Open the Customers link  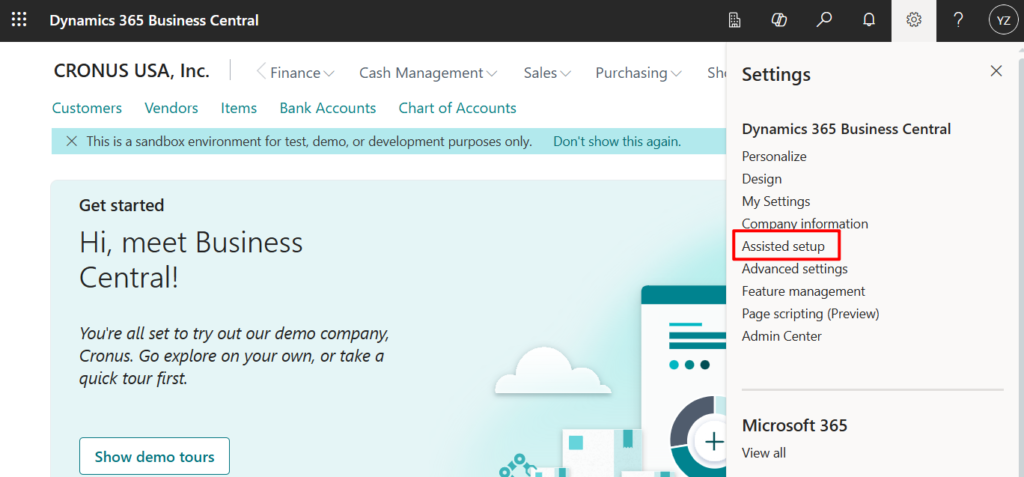point(87,108)
